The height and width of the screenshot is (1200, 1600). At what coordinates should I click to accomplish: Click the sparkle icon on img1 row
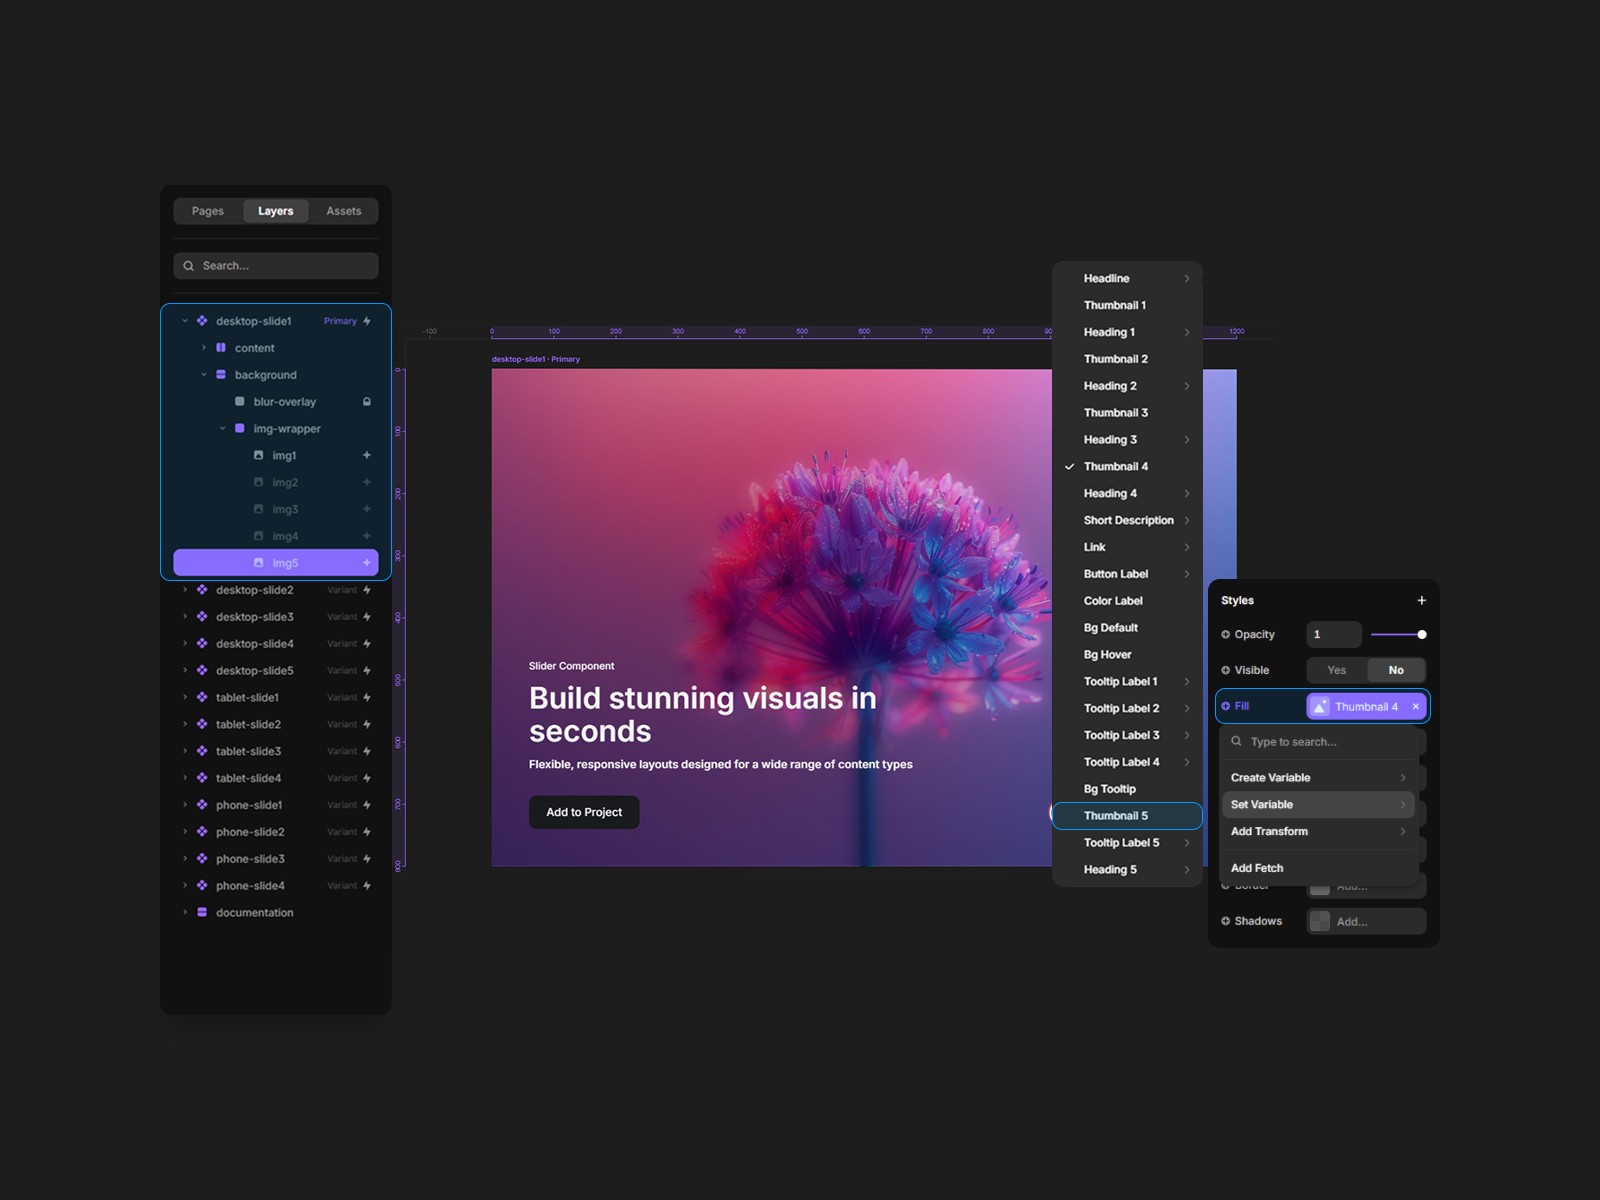click(x=367, y=456)
